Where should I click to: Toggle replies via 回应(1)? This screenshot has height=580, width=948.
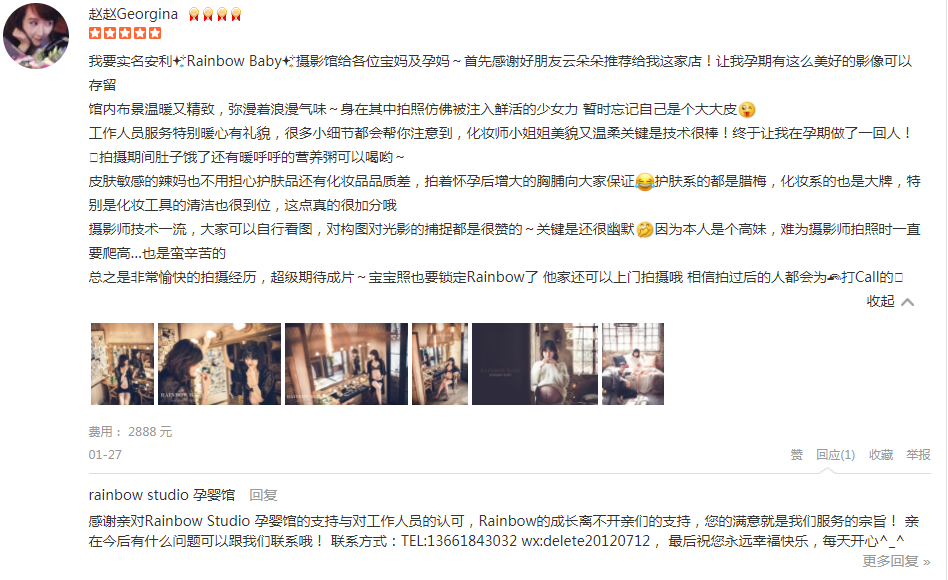[x=836, y=455]
